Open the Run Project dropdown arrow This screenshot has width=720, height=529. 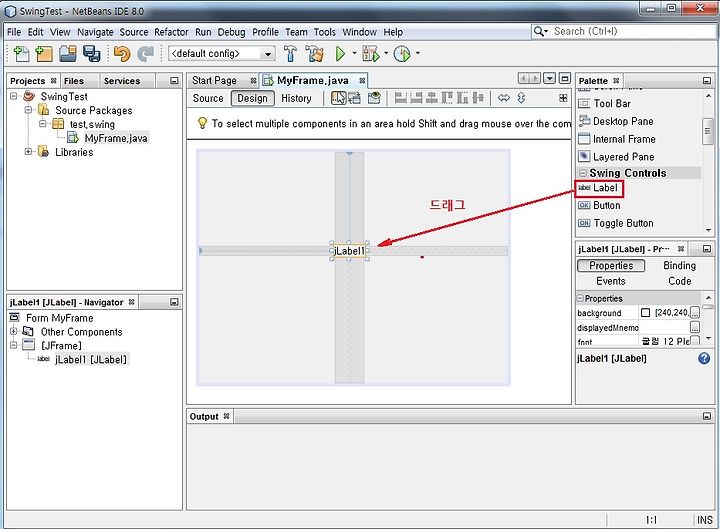click(354, 53)
